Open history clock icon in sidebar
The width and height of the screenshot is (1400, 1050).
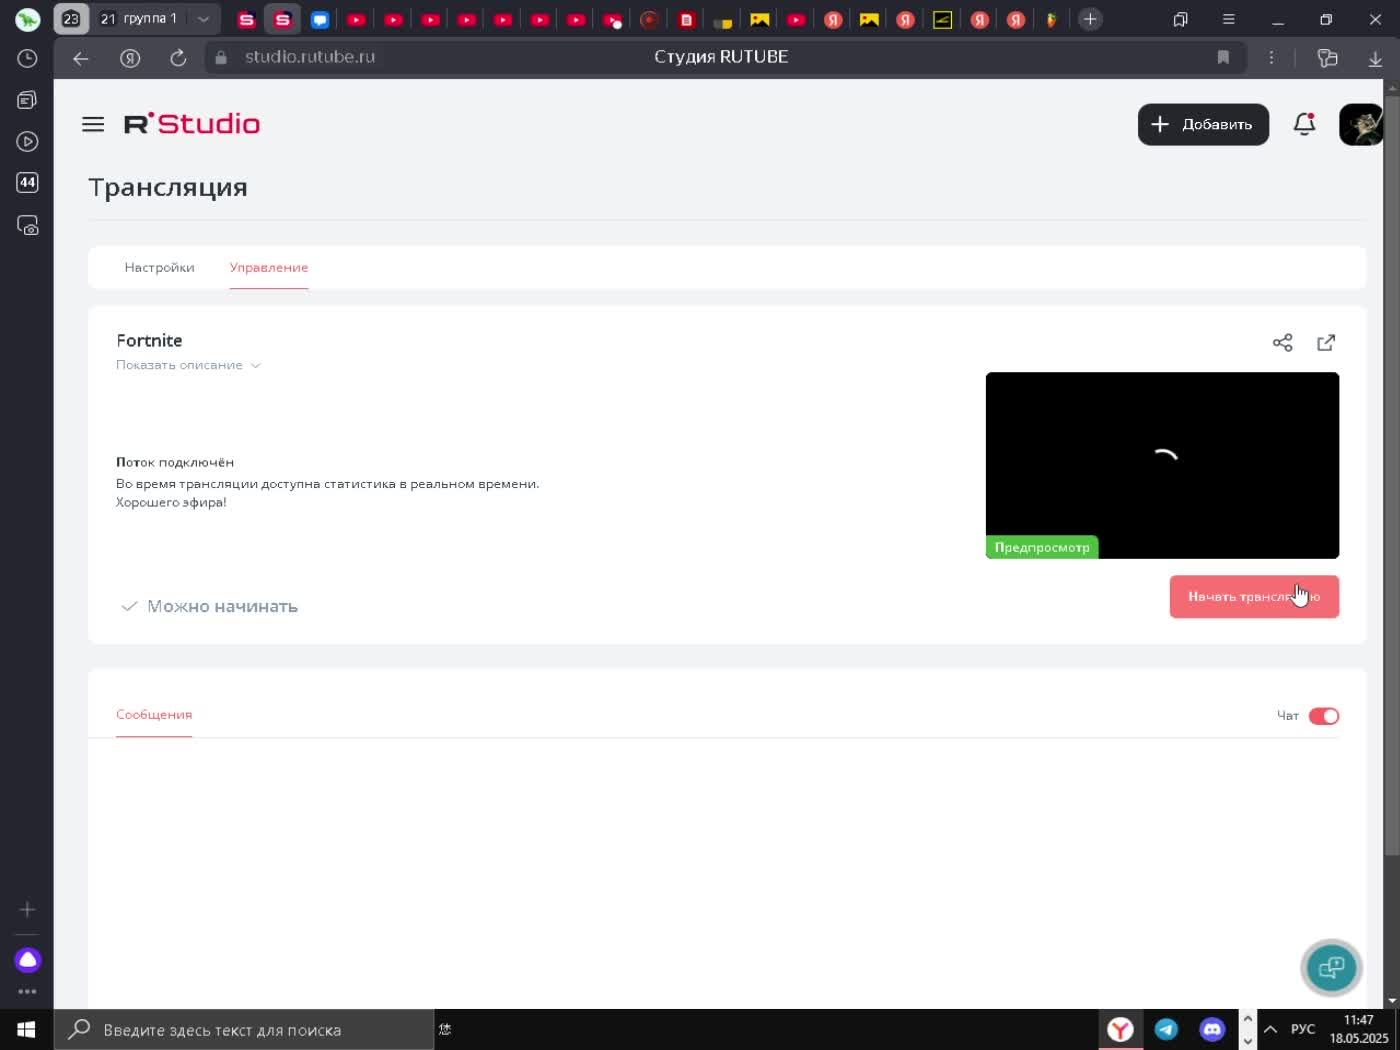click(x=27, y=58)
